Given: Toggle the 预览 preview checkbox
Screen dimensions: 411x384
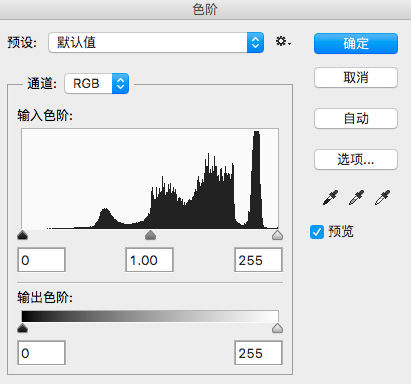Looking at the screenshot, I should pos(317,232).
